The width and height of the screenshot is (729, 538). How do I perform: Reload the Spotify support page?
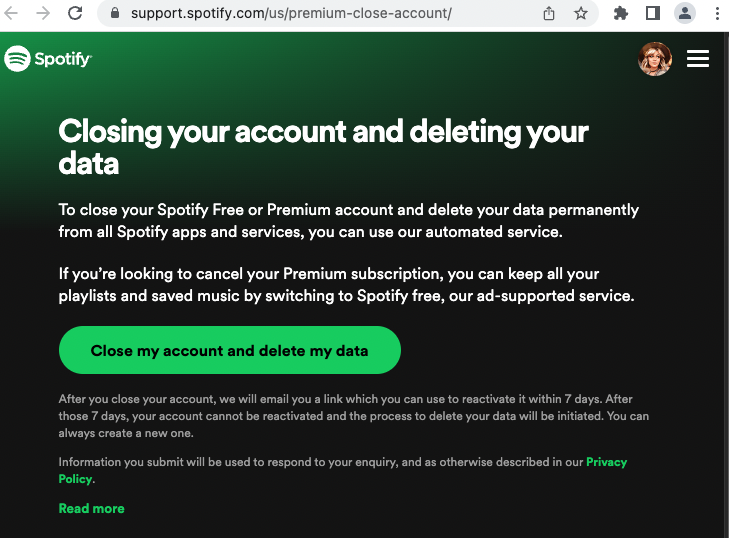(x=75, y=13)
